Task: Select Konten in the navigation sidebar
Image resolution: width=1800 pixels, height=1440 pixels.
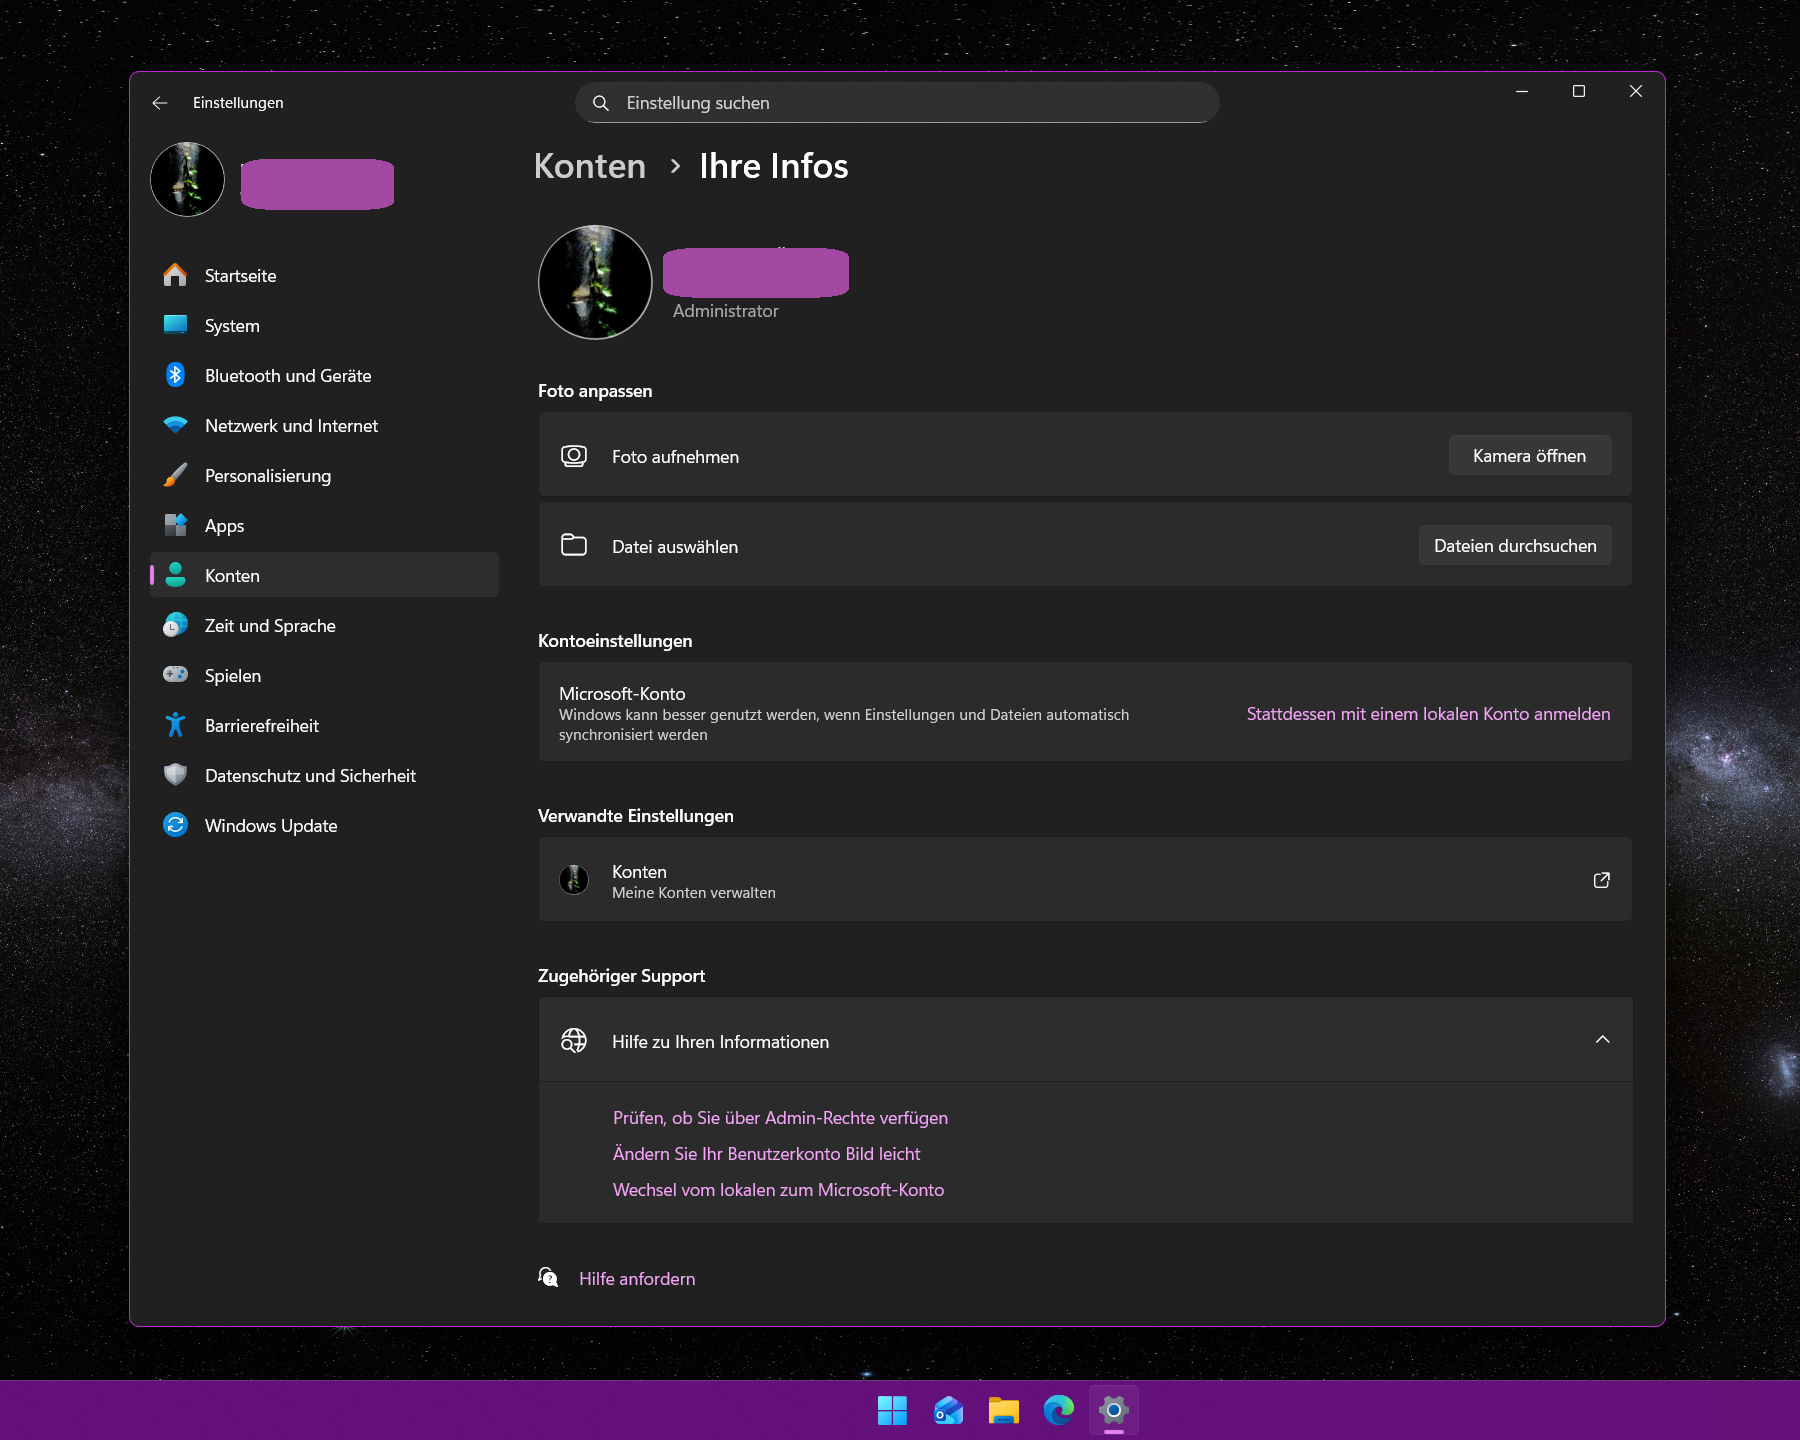Action: click(x=232, y=575)
